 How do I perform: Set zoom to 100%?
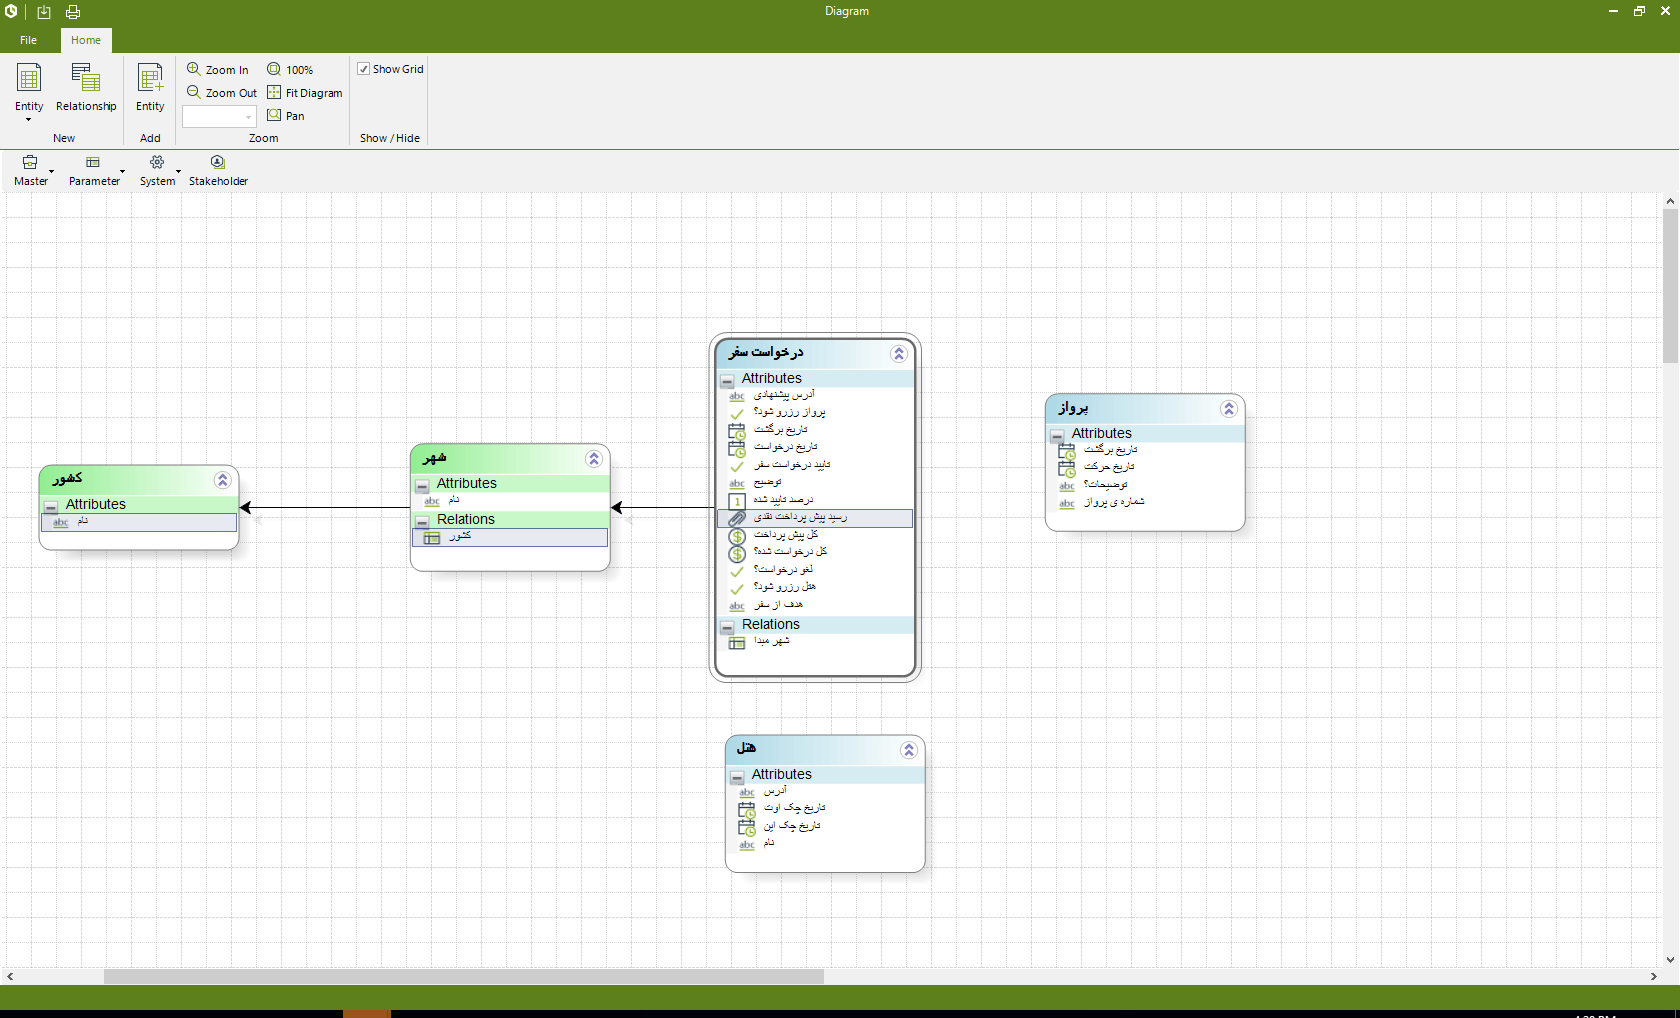[290, 69]
